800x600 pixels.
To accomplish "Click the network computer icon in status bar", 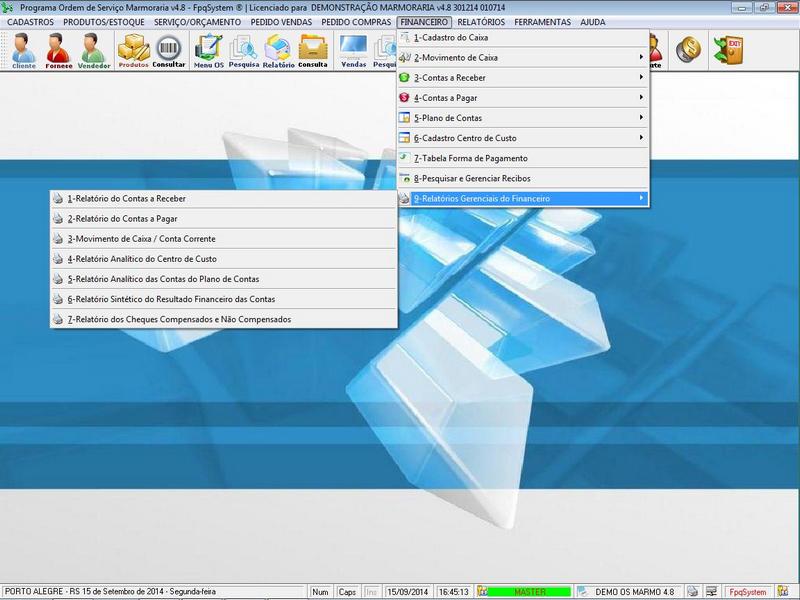I will [x=711, y=592].
